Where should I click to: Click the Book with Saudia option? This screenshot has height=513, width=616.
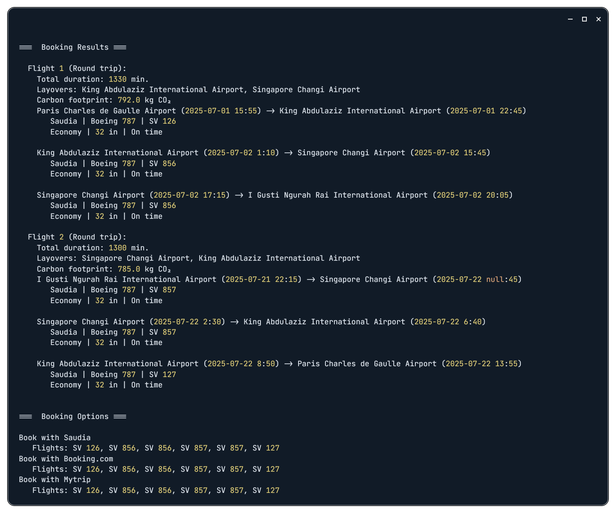pos(55,437)
